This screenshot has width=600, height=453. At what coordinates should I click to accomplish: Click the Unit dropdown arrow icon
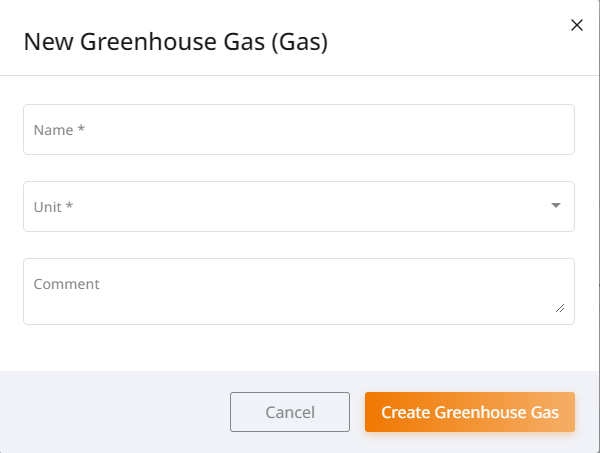point(556,206)
